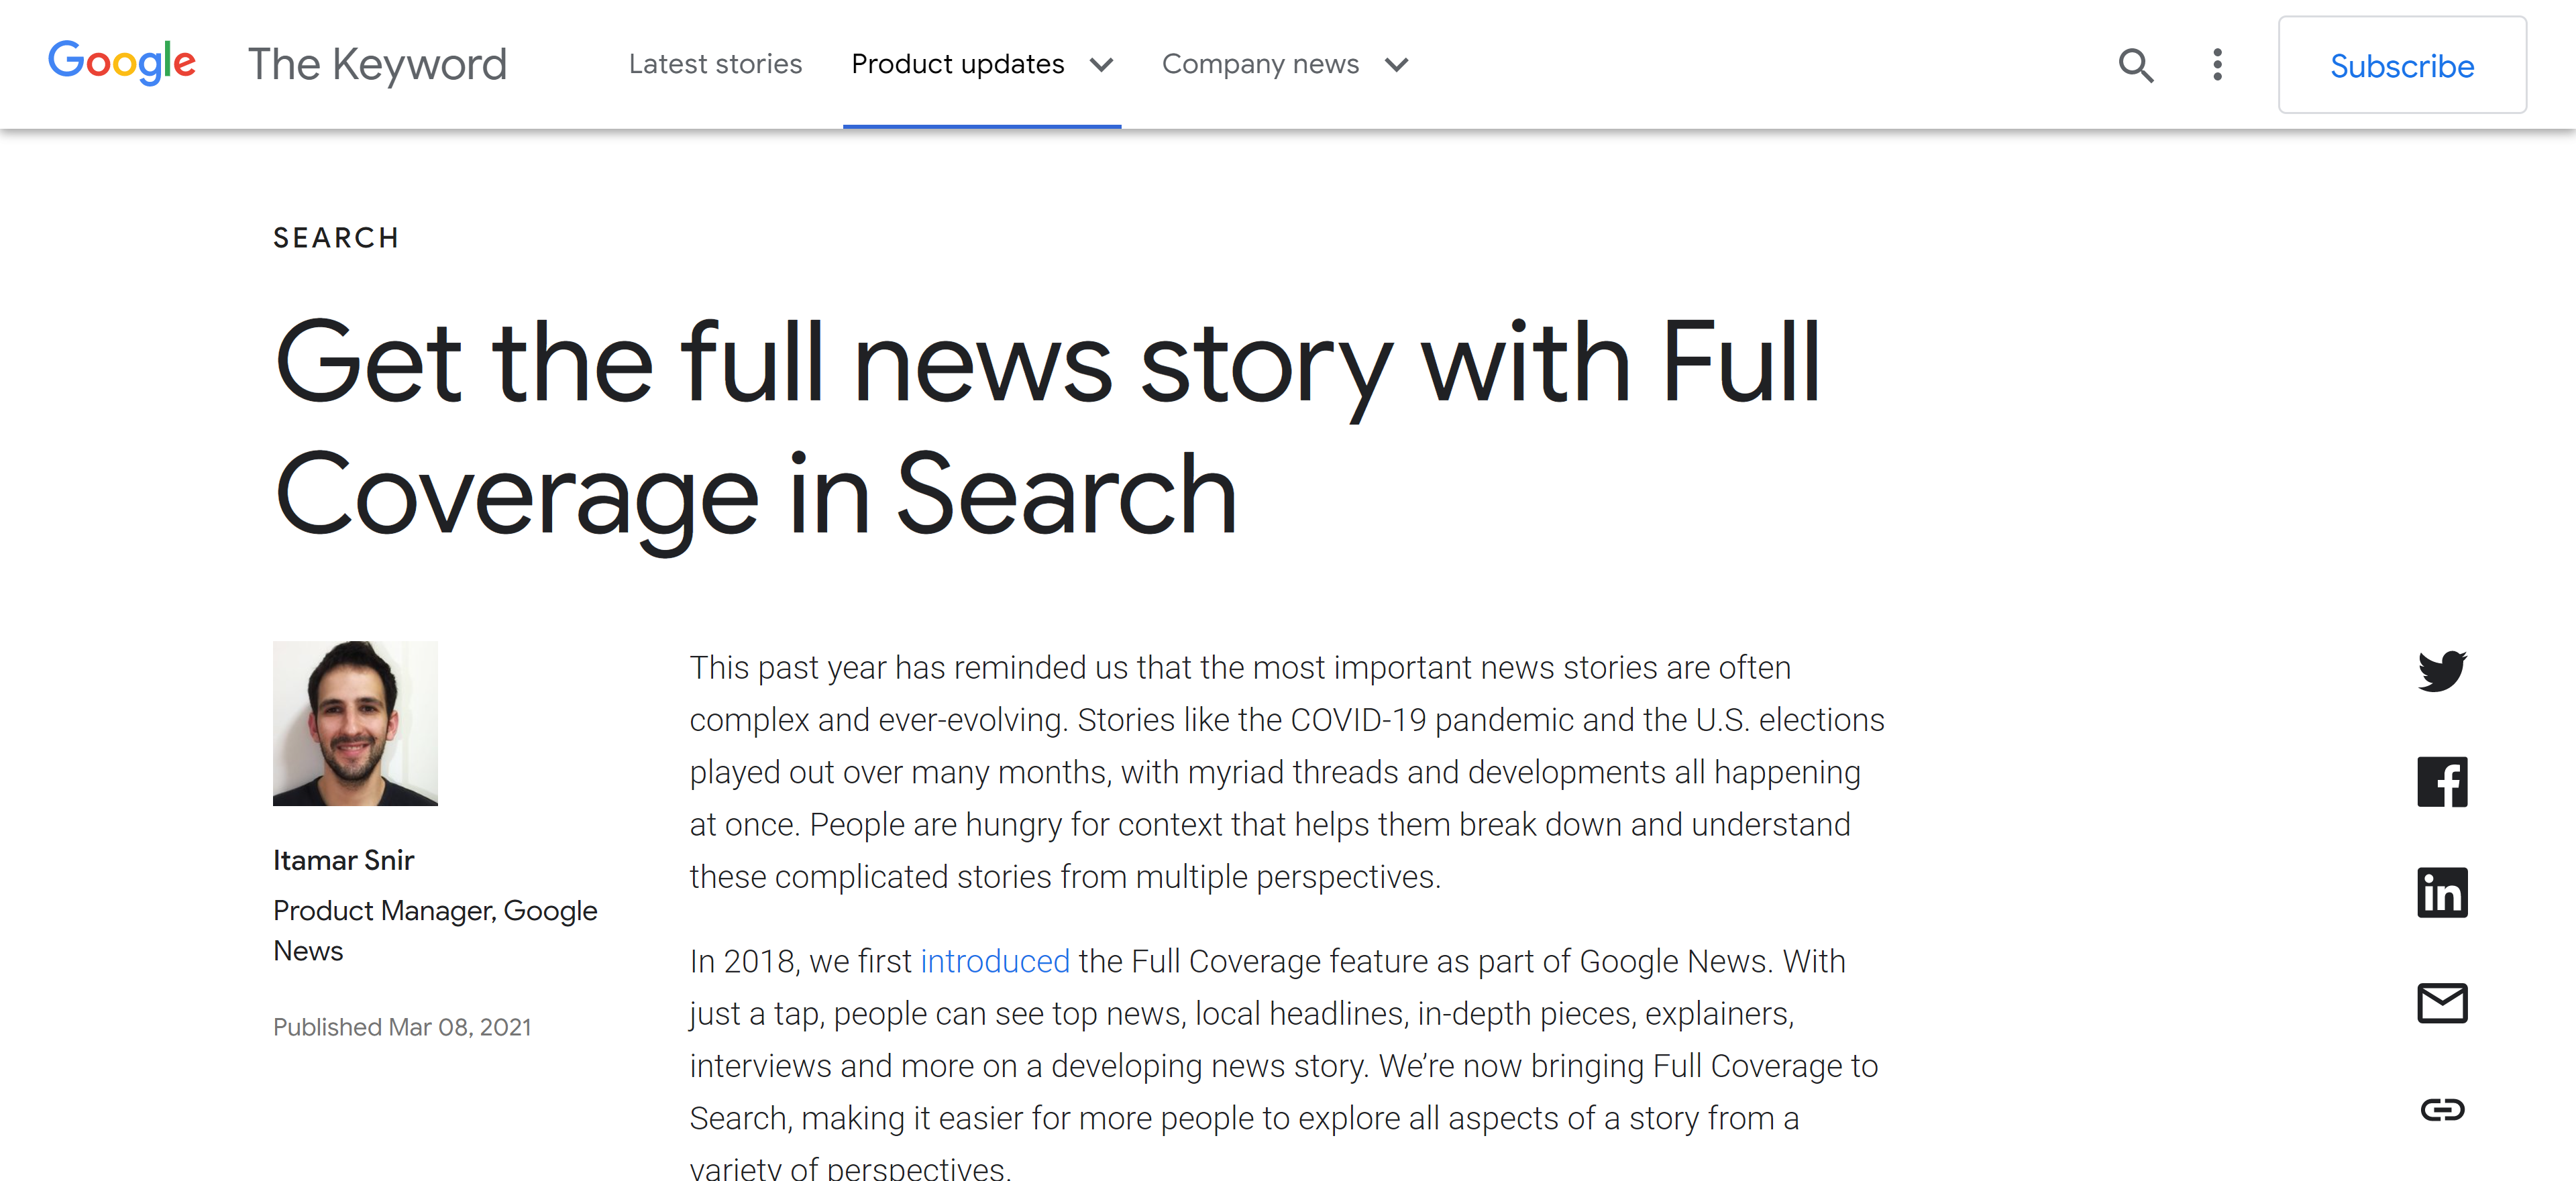This screenshot has width=2576, height=1181.
Task: Follow the 'introduced' hyperlink
Action: (x=995, y=961)
